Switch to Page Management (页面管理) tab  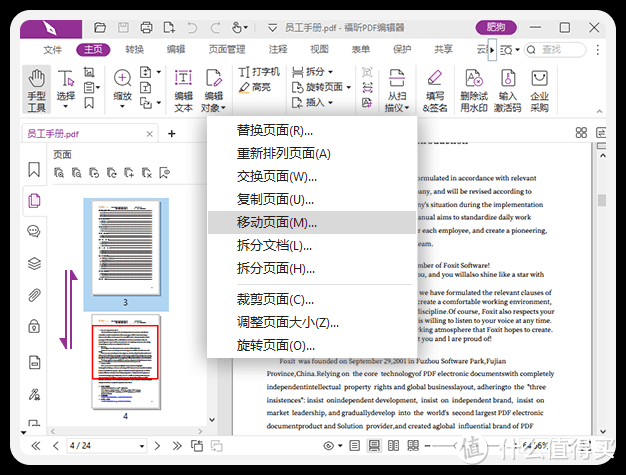tap(227, 49)
